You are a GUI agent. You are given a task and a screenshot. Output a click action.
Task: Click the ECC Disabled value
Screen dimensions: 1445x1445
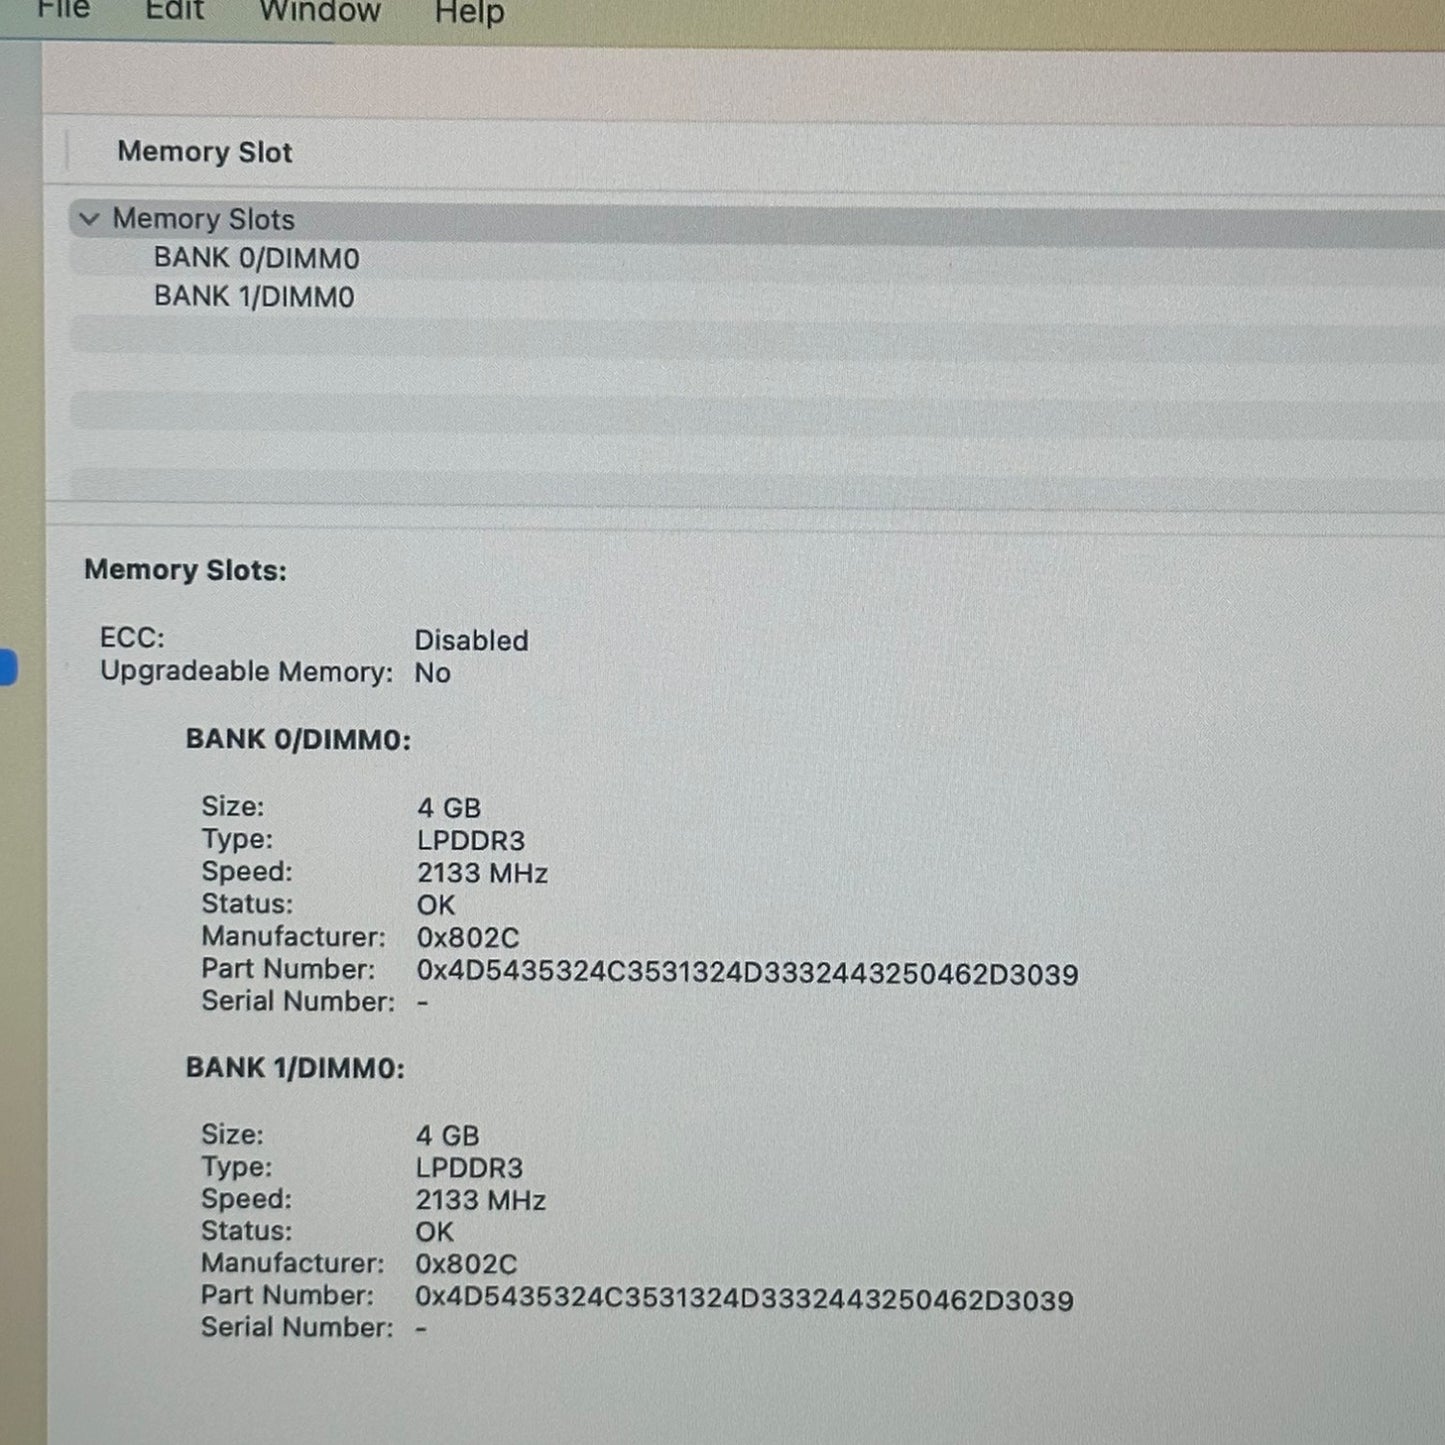(471, 640)
